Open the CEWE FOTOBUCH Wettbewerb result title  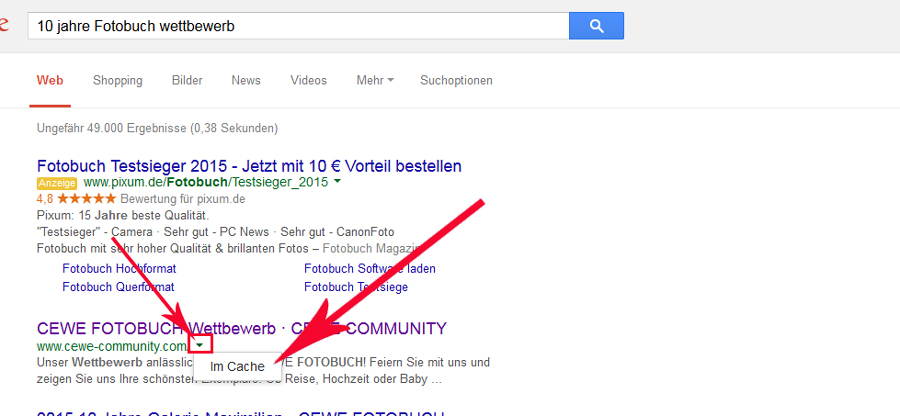click(242, 329)
